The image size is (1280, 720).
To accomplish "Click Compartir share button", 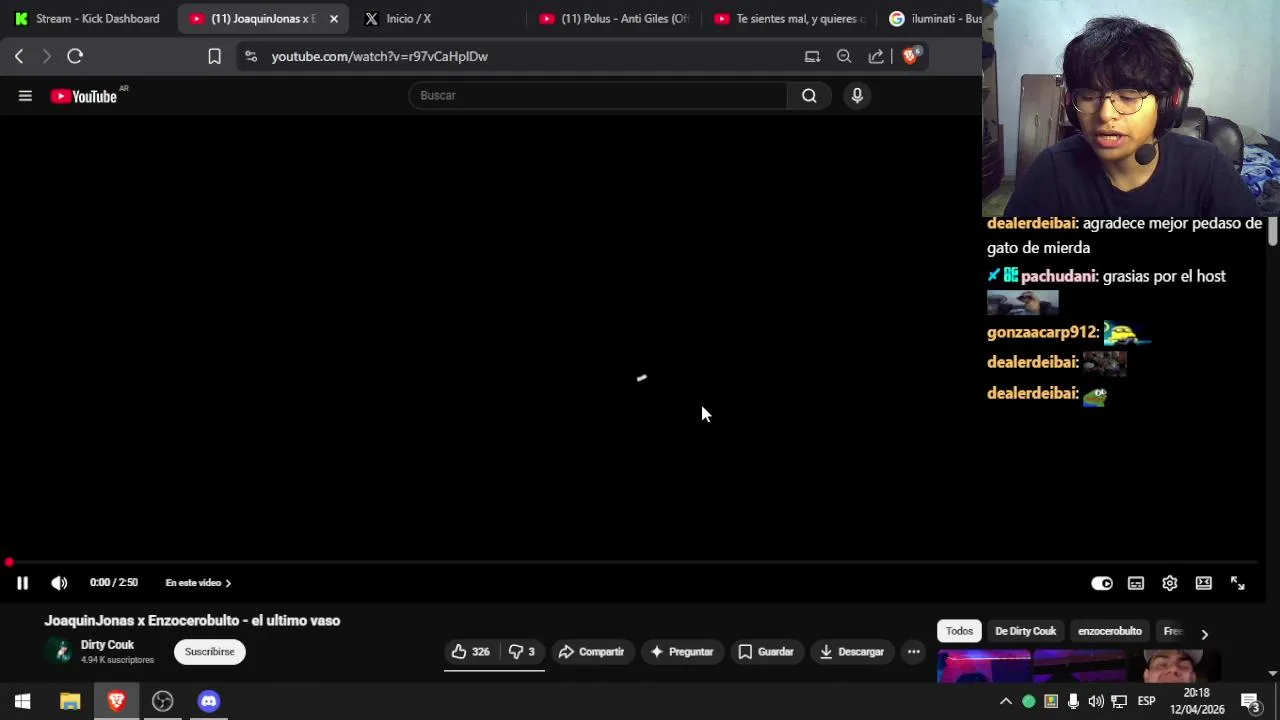I will click(x=591, y=652).
